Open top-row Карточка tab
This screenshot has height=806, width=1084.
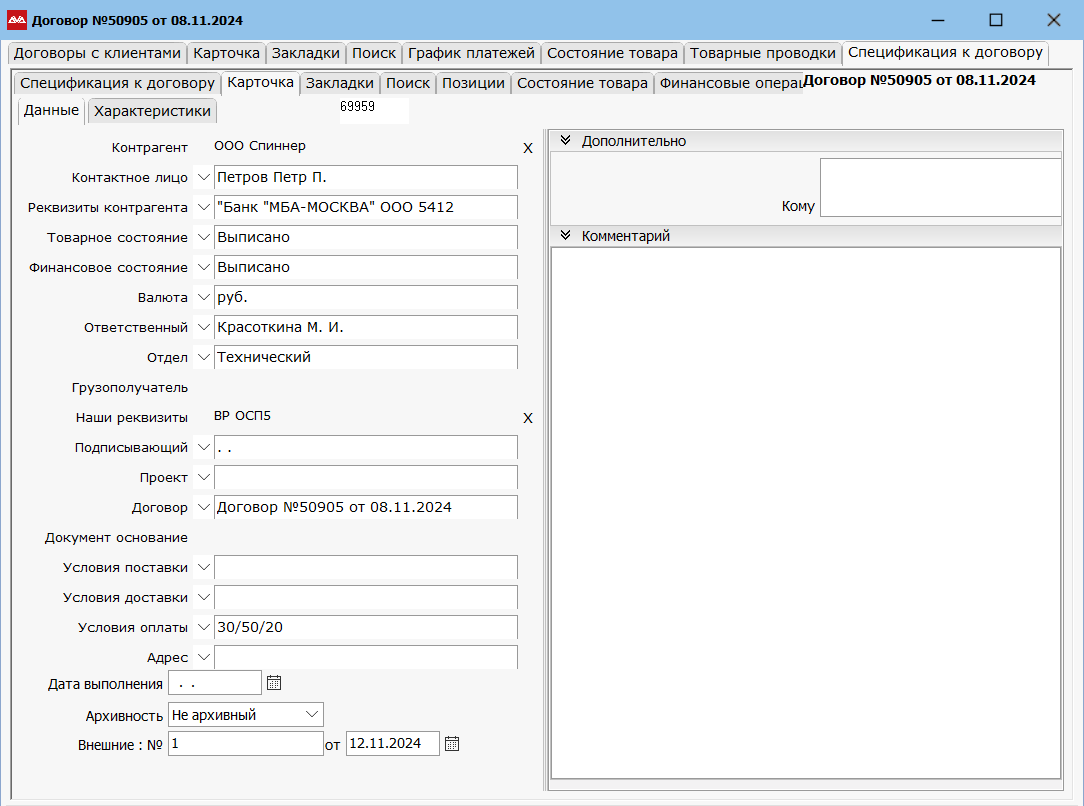coord(226,53)
